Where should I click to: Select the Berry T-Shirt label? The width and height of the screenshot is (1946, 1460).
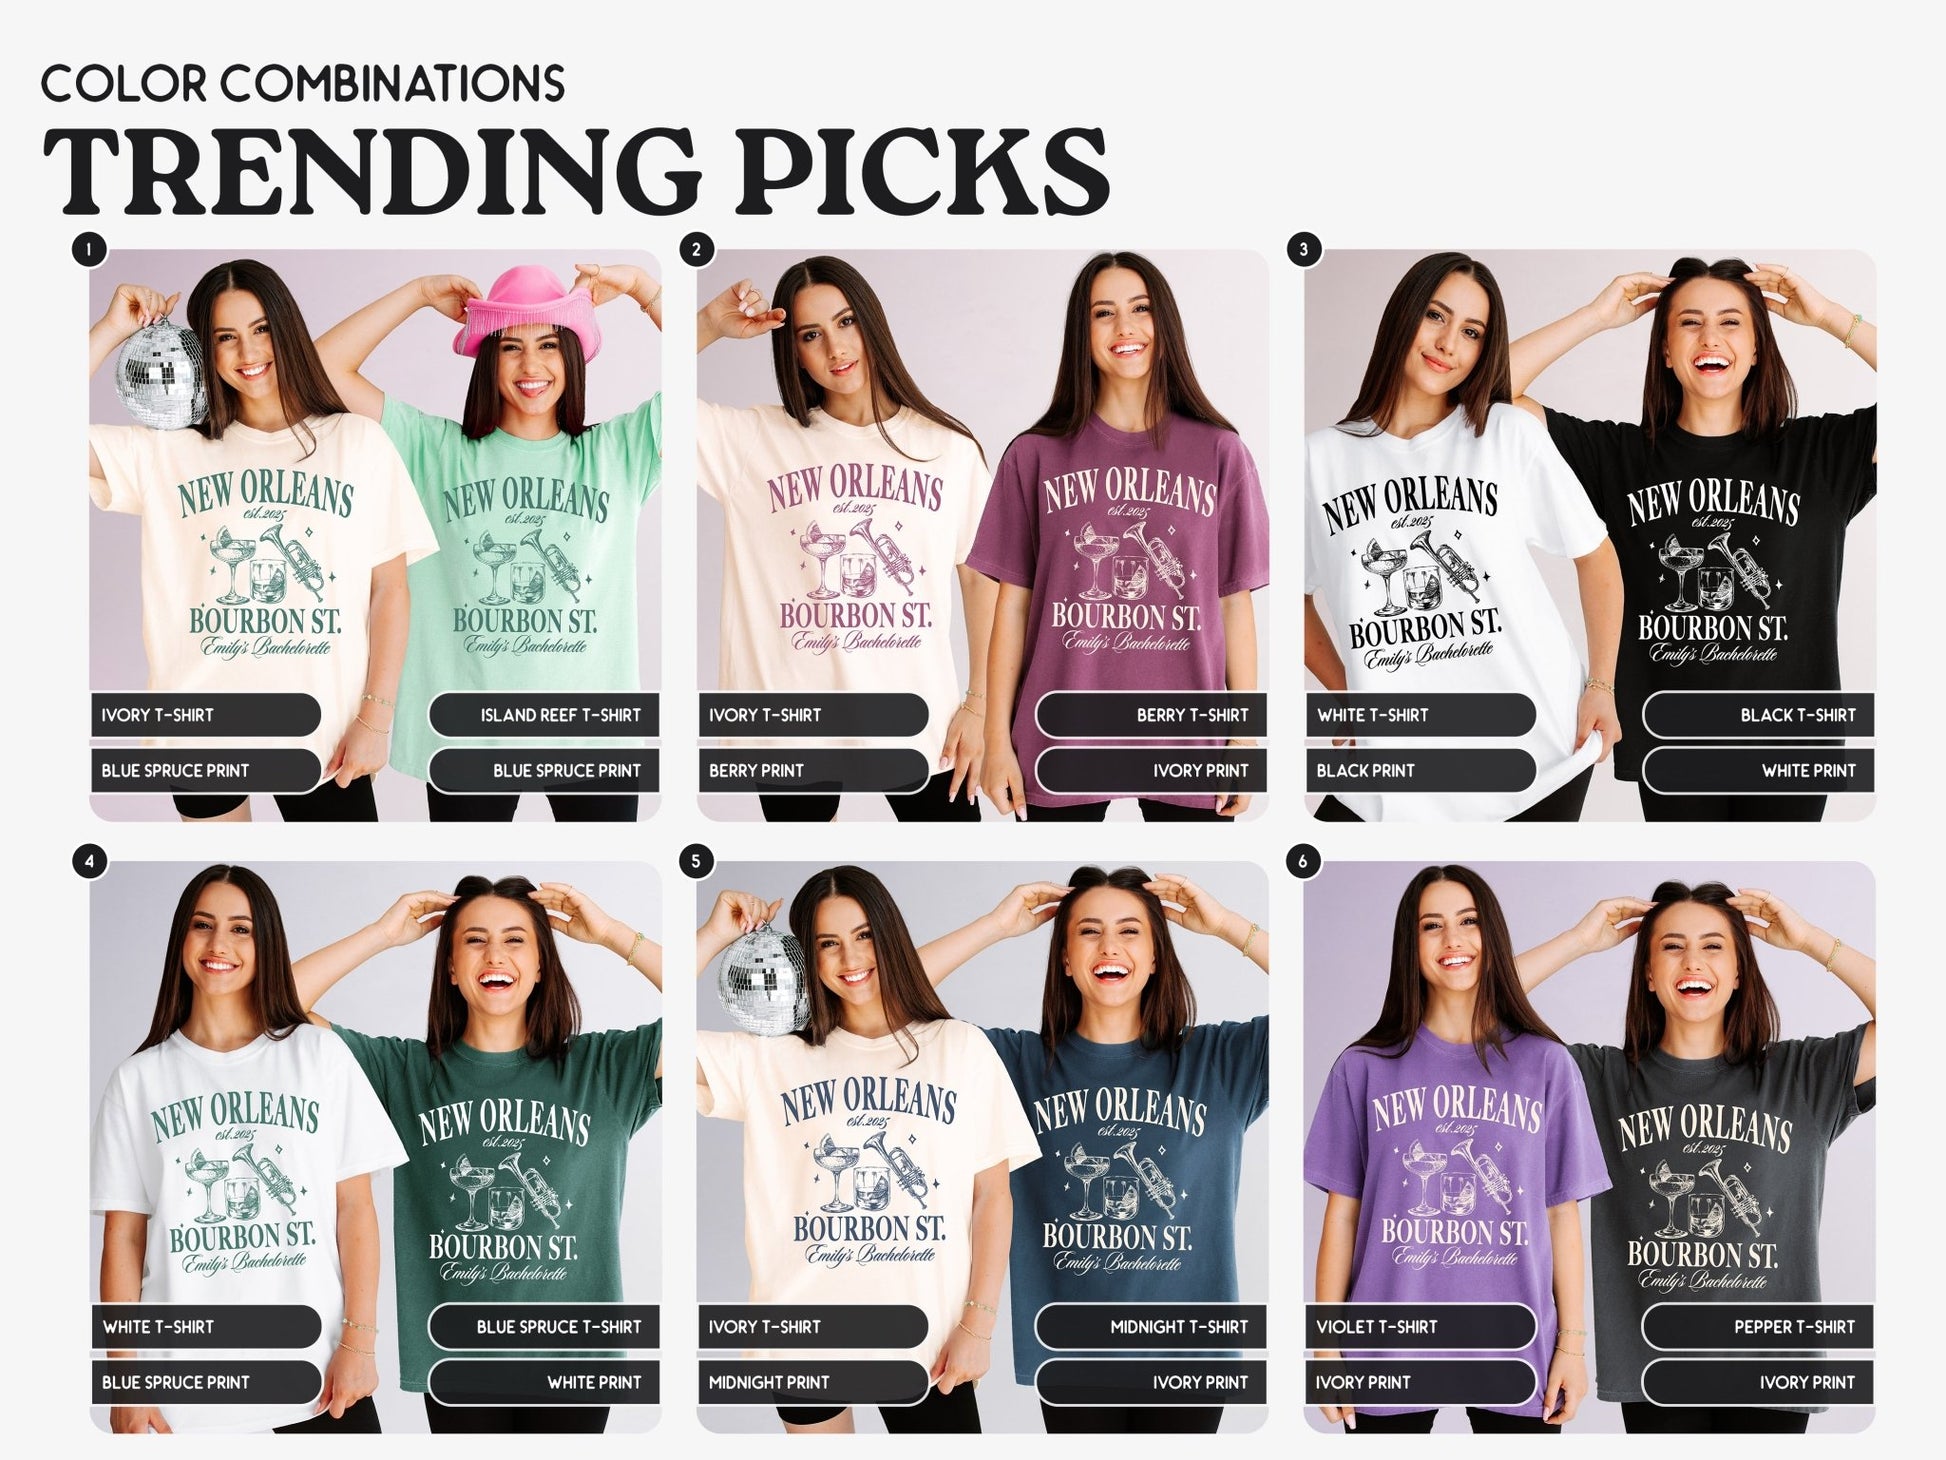click(1151, 715)
